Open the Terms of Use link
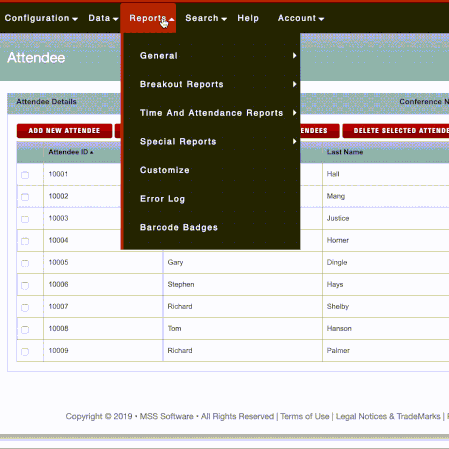Viewport: 449px width, 449px height. click(305, 416)
